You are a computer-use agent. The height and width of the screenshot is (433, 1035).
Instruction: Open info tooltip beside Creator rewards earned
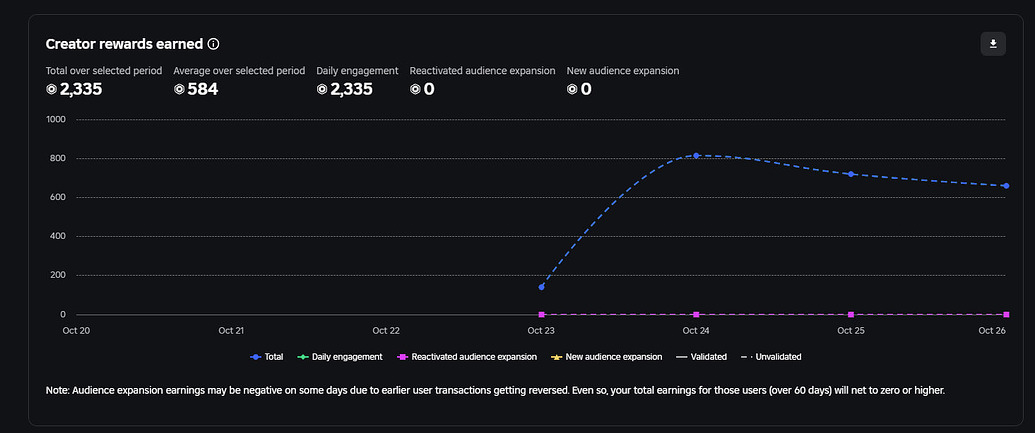click(213, 44)
